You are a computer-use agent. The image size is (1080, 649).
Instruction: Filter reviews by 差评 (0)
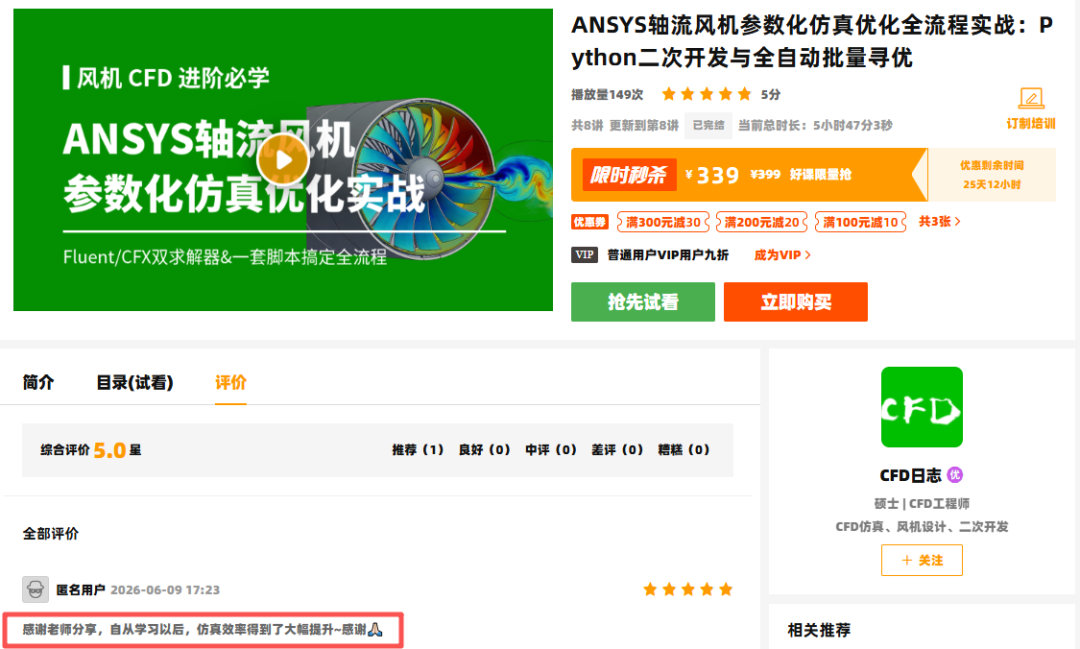coord(617,450)
